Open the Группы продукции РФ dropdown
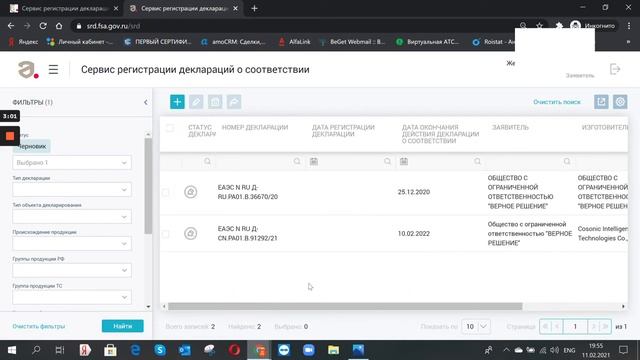The width and height of the screenshot is (640, 360). tap(72, 270)
